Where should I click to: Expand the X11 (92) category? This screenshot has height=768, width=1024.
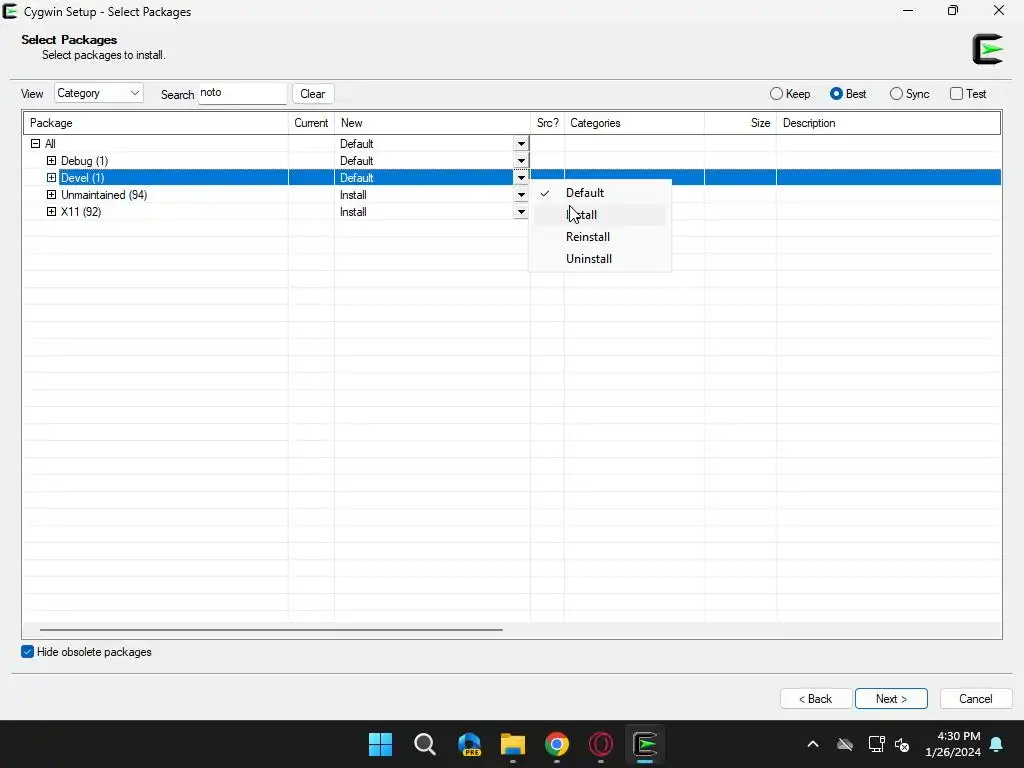click(x=52, y=212)
